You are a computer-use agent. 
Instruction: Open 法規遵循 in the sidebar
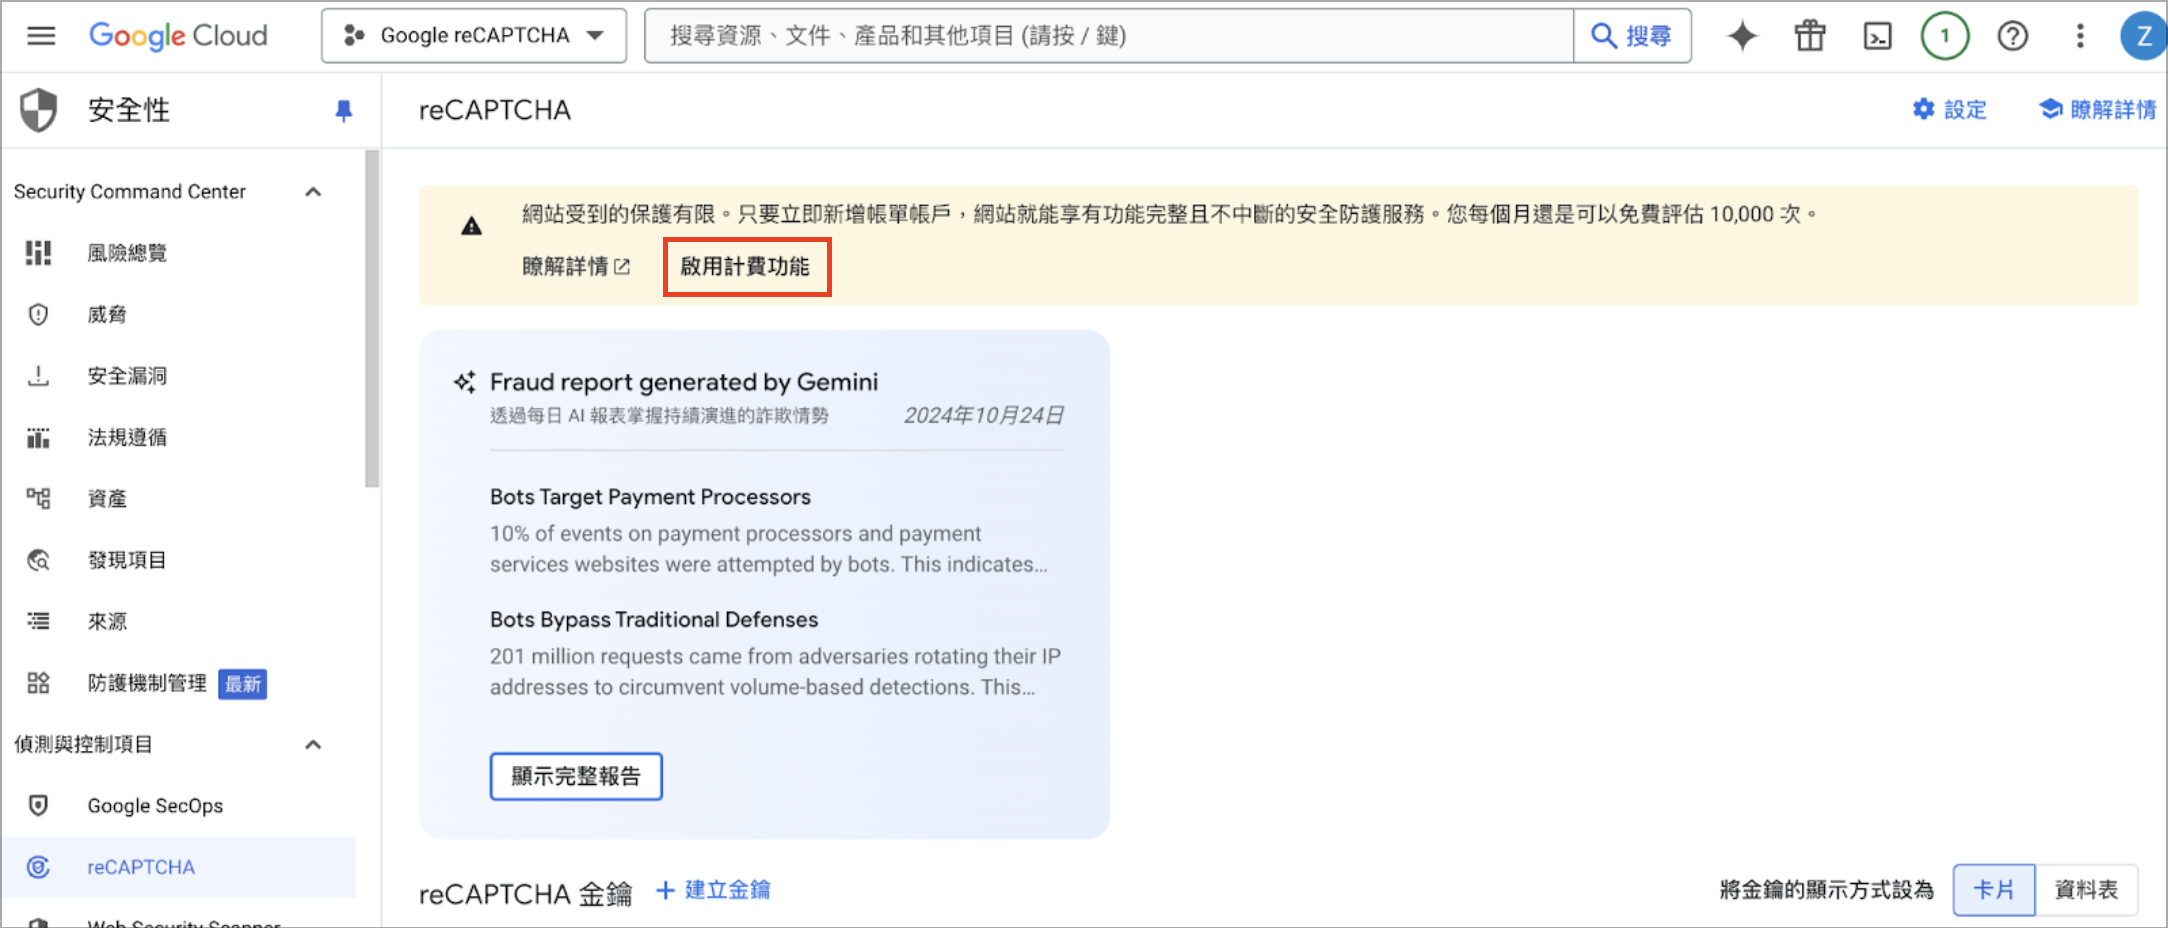[x=127, y=437]
